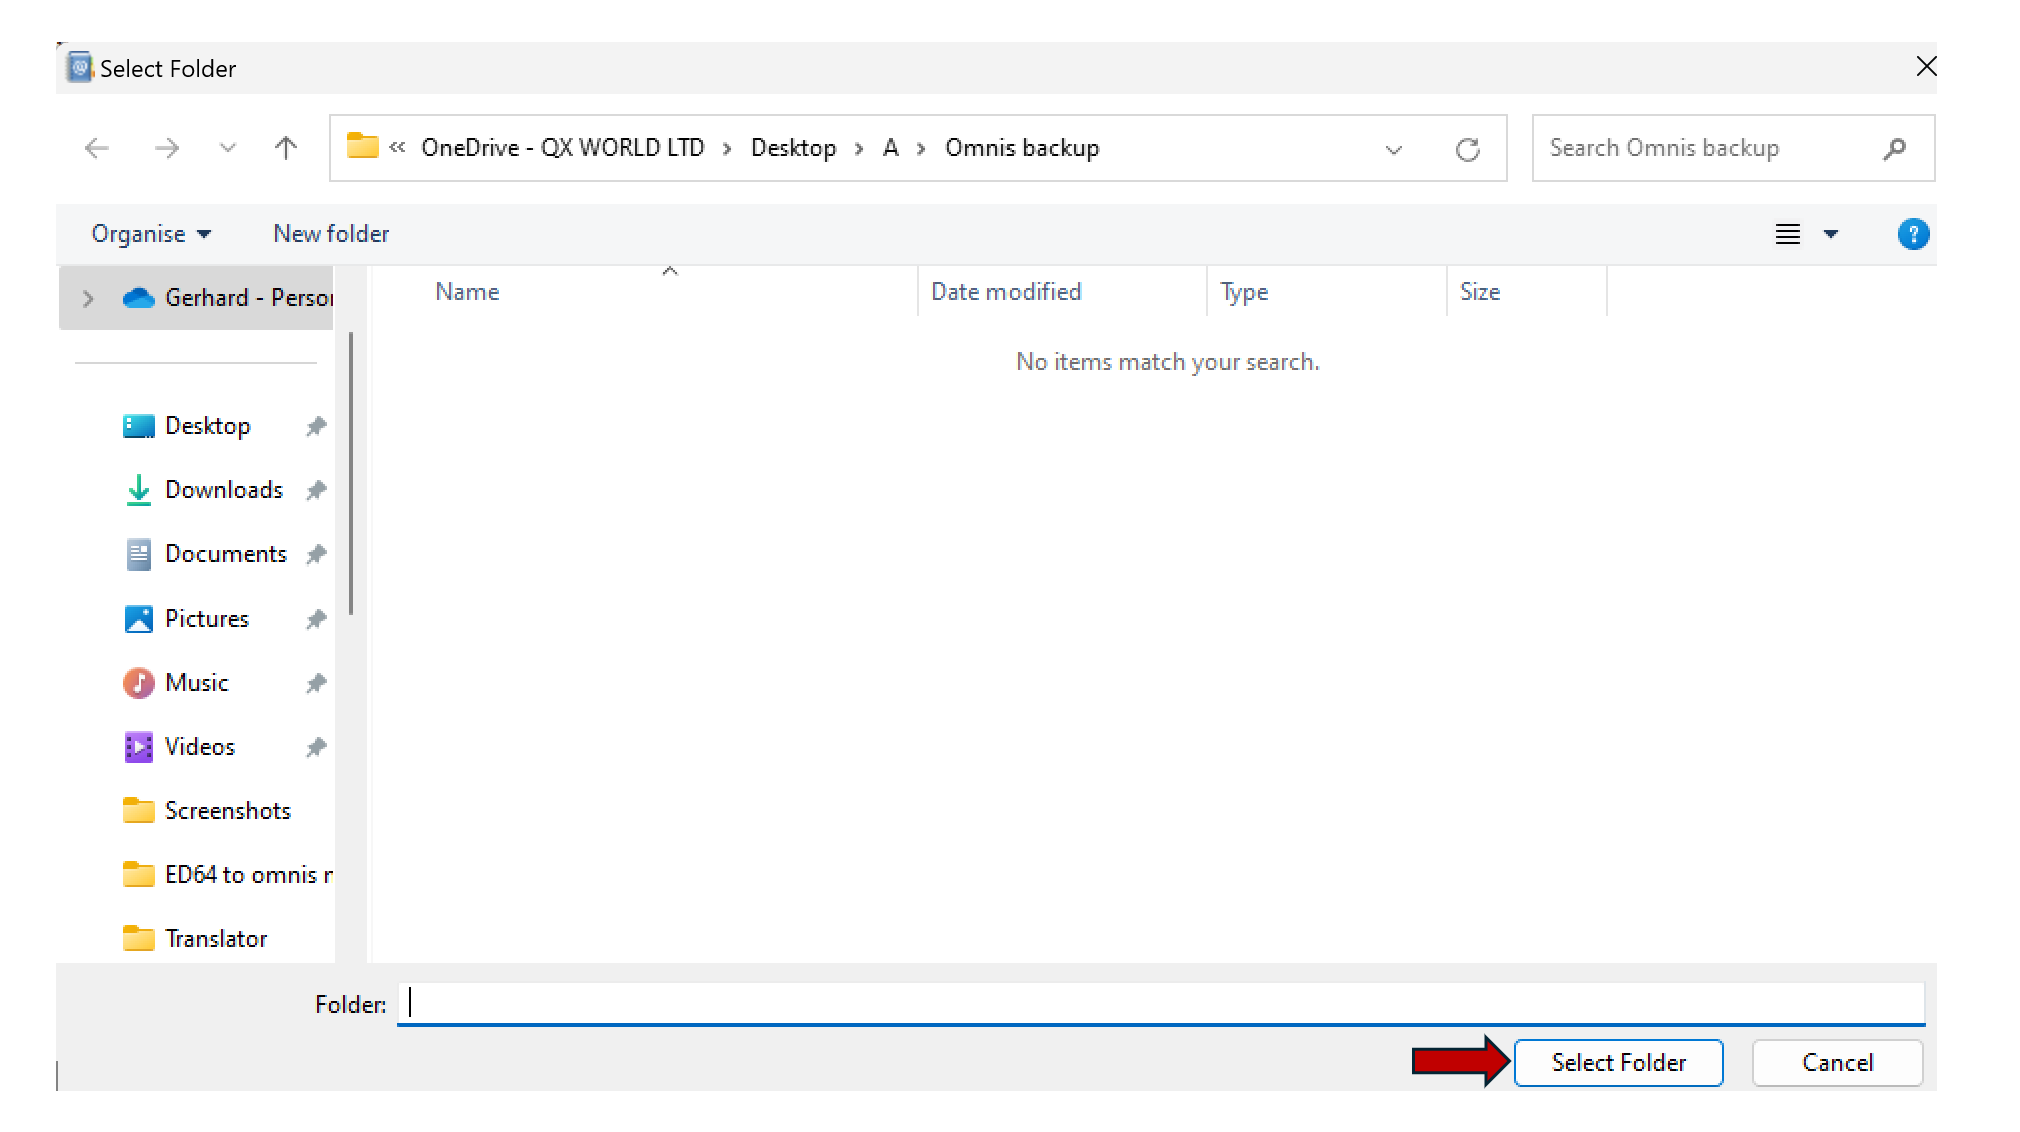This screenshot has width=2020, height=1132.
Task: Unpin the Desktop quick access pin
Action: 316,427
